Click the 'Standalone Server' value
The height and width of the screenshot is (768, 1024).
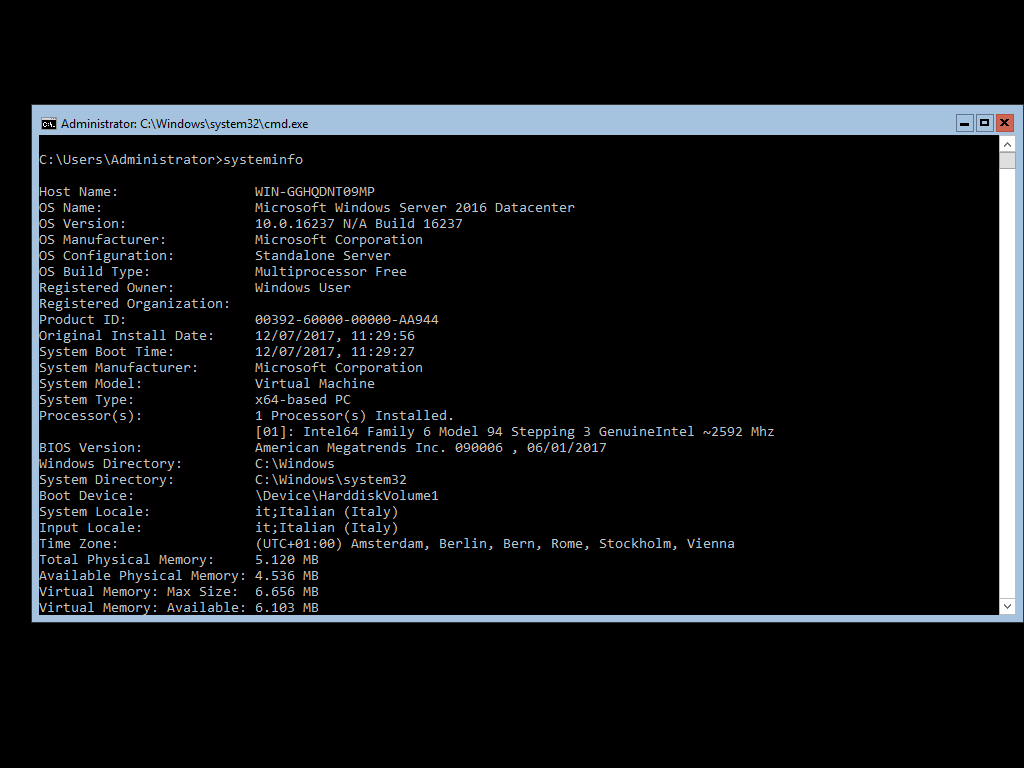point(323,256)
